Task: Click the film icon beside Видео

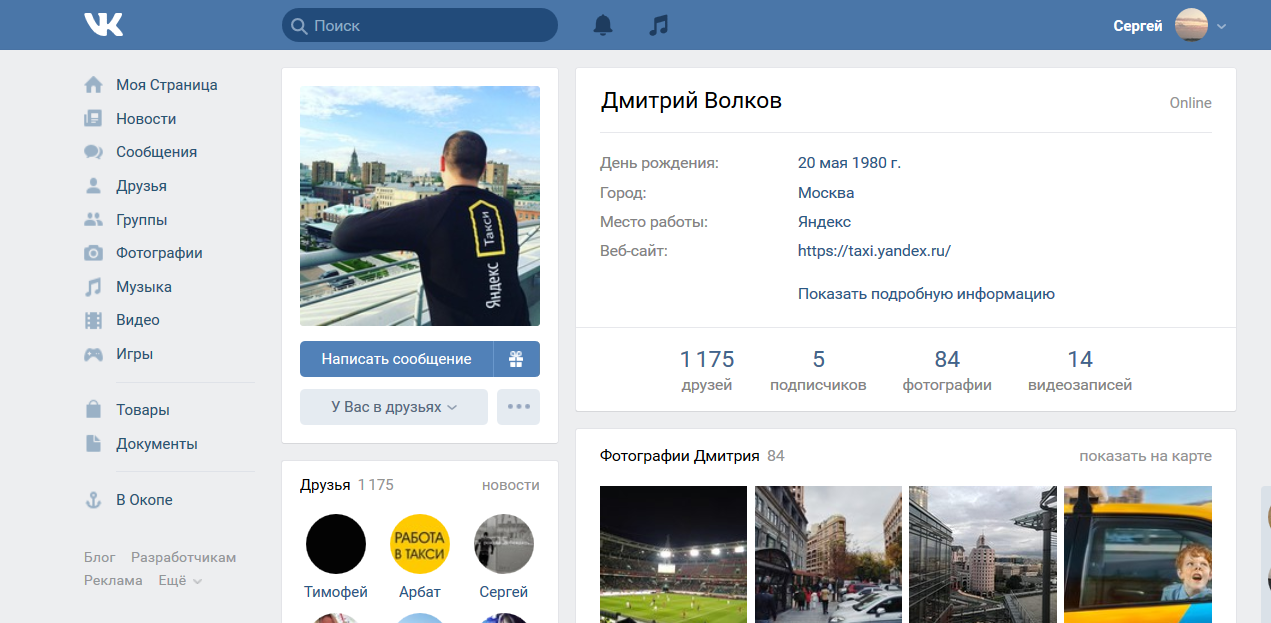Action: point(93,320)
